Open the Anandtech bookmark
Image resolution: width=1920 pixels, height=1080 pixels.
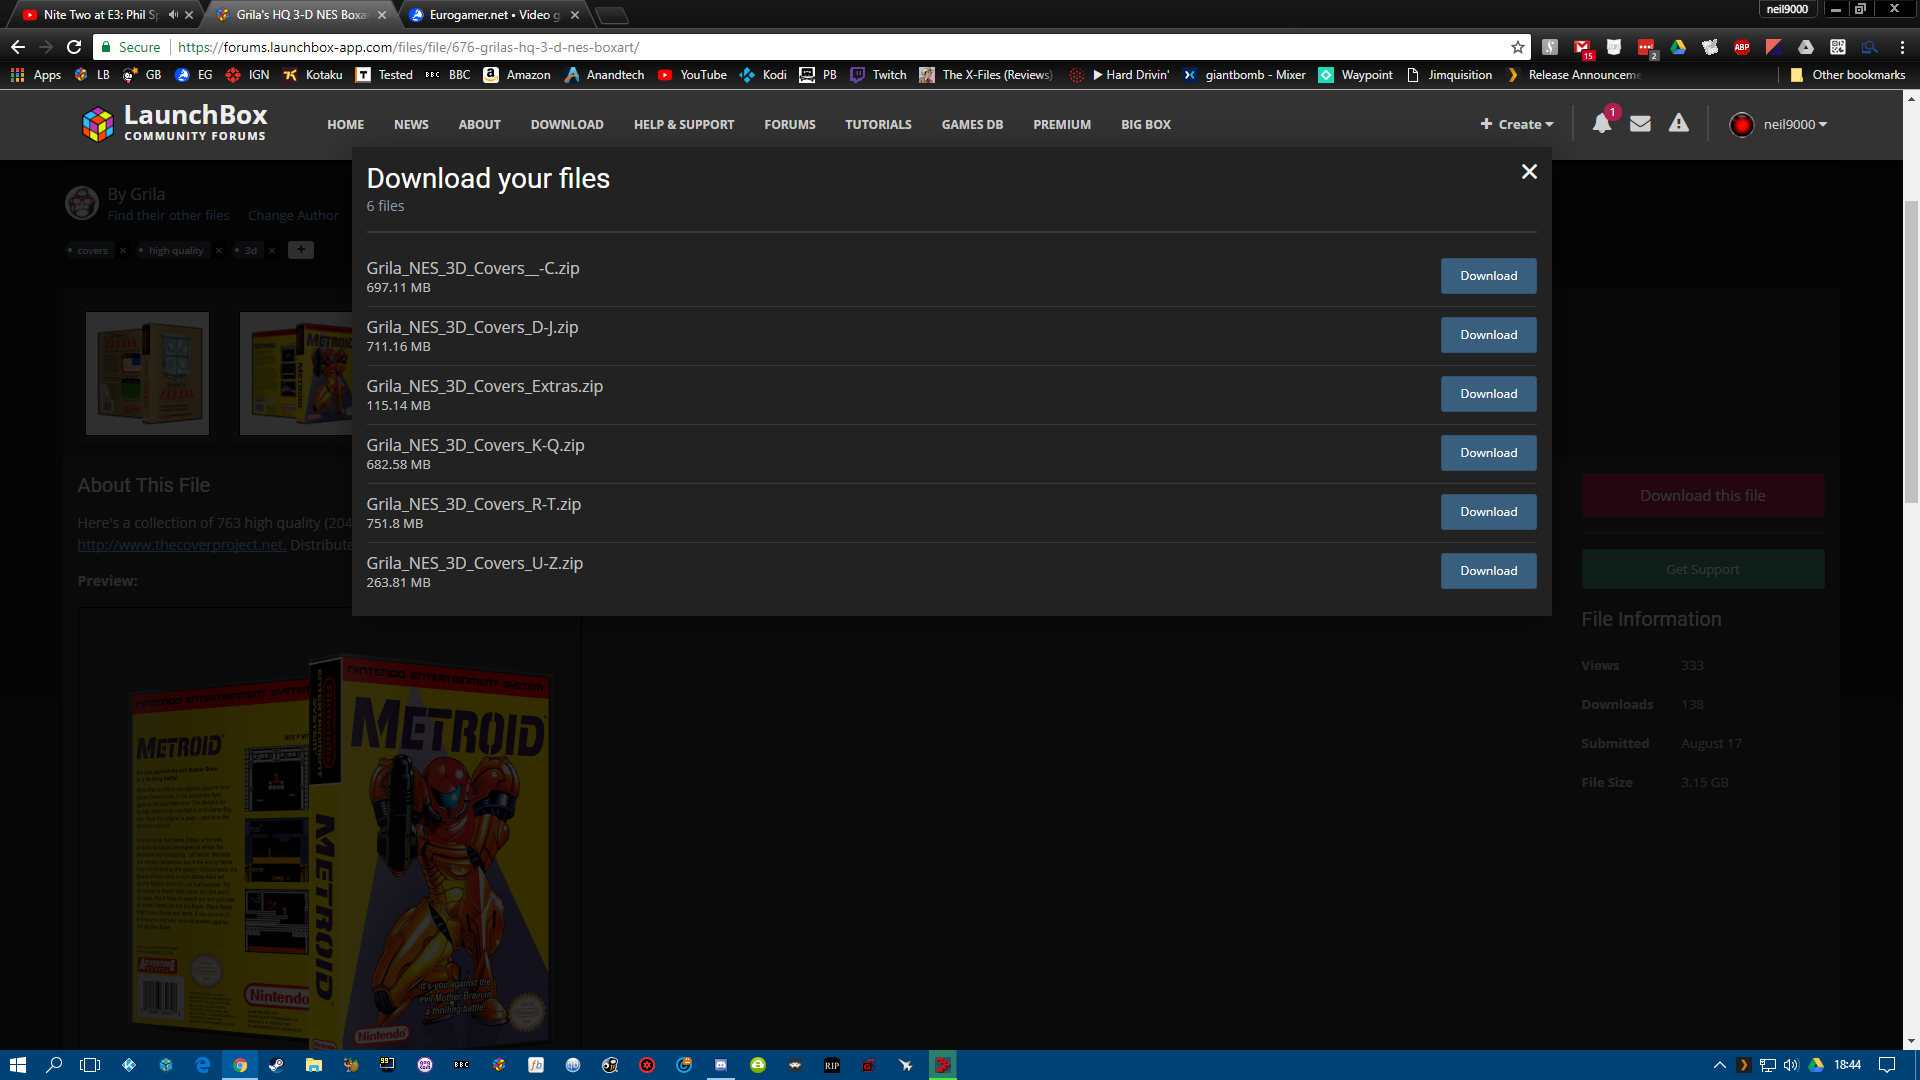pos(605,75)
